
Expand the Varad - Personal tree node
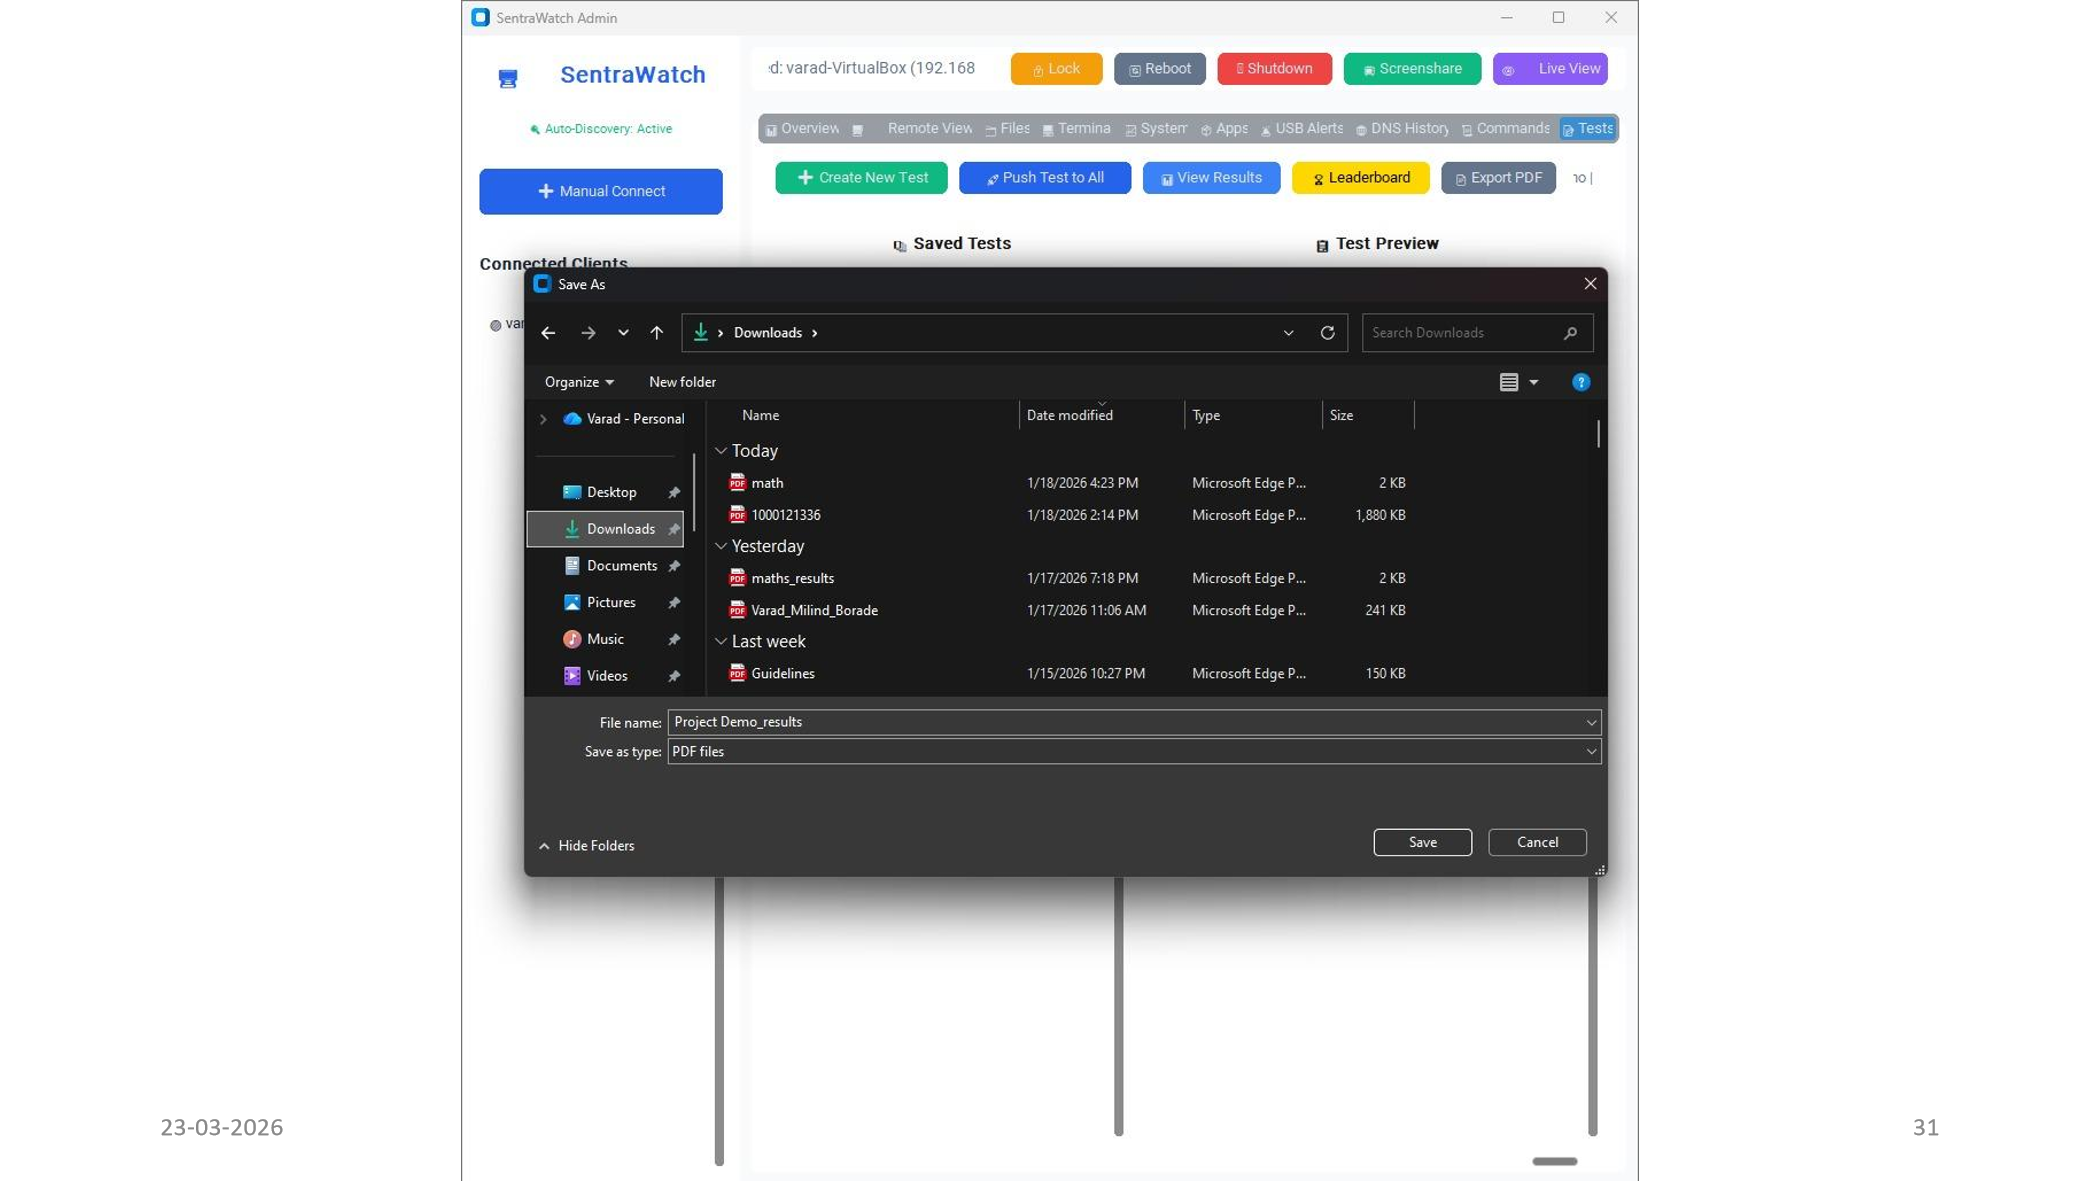pos(543,419)
